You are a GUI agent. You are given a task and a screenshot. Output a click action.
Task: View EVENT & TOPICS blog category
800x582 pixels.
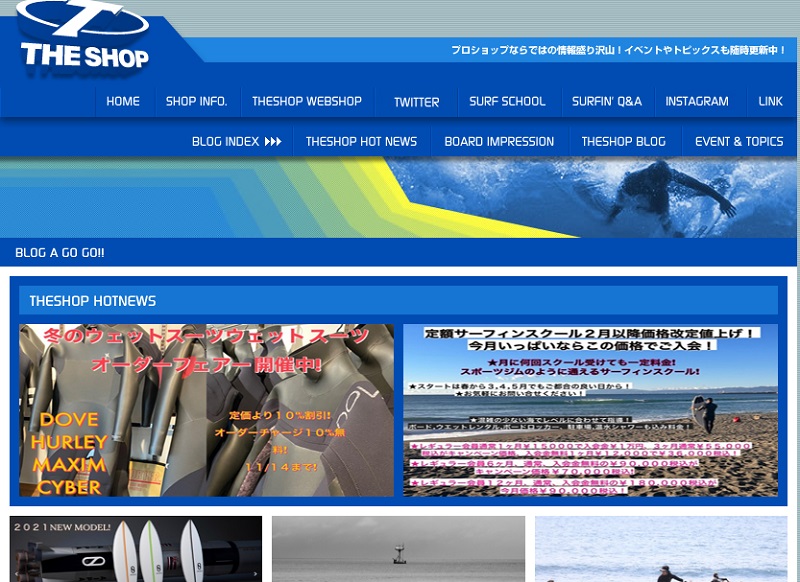click(739, 142)
